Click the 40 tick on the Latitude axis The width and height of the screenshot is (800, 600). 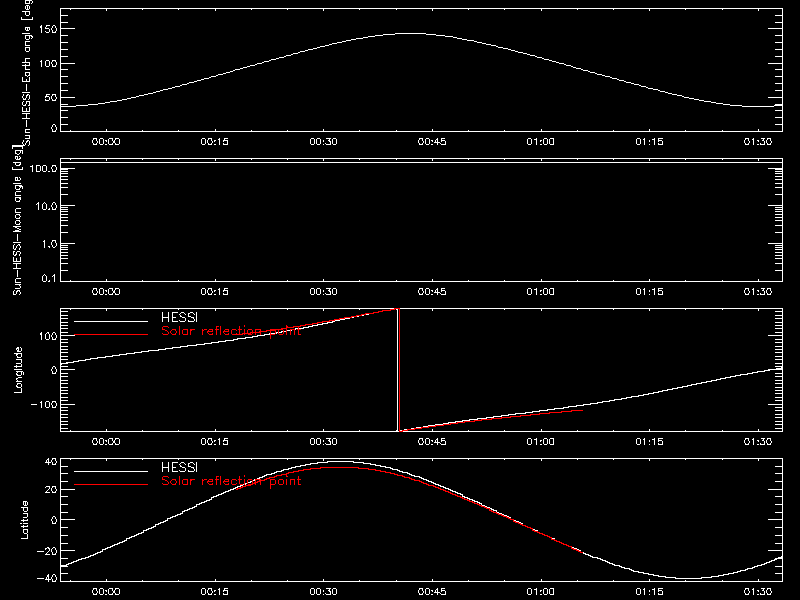51,462
